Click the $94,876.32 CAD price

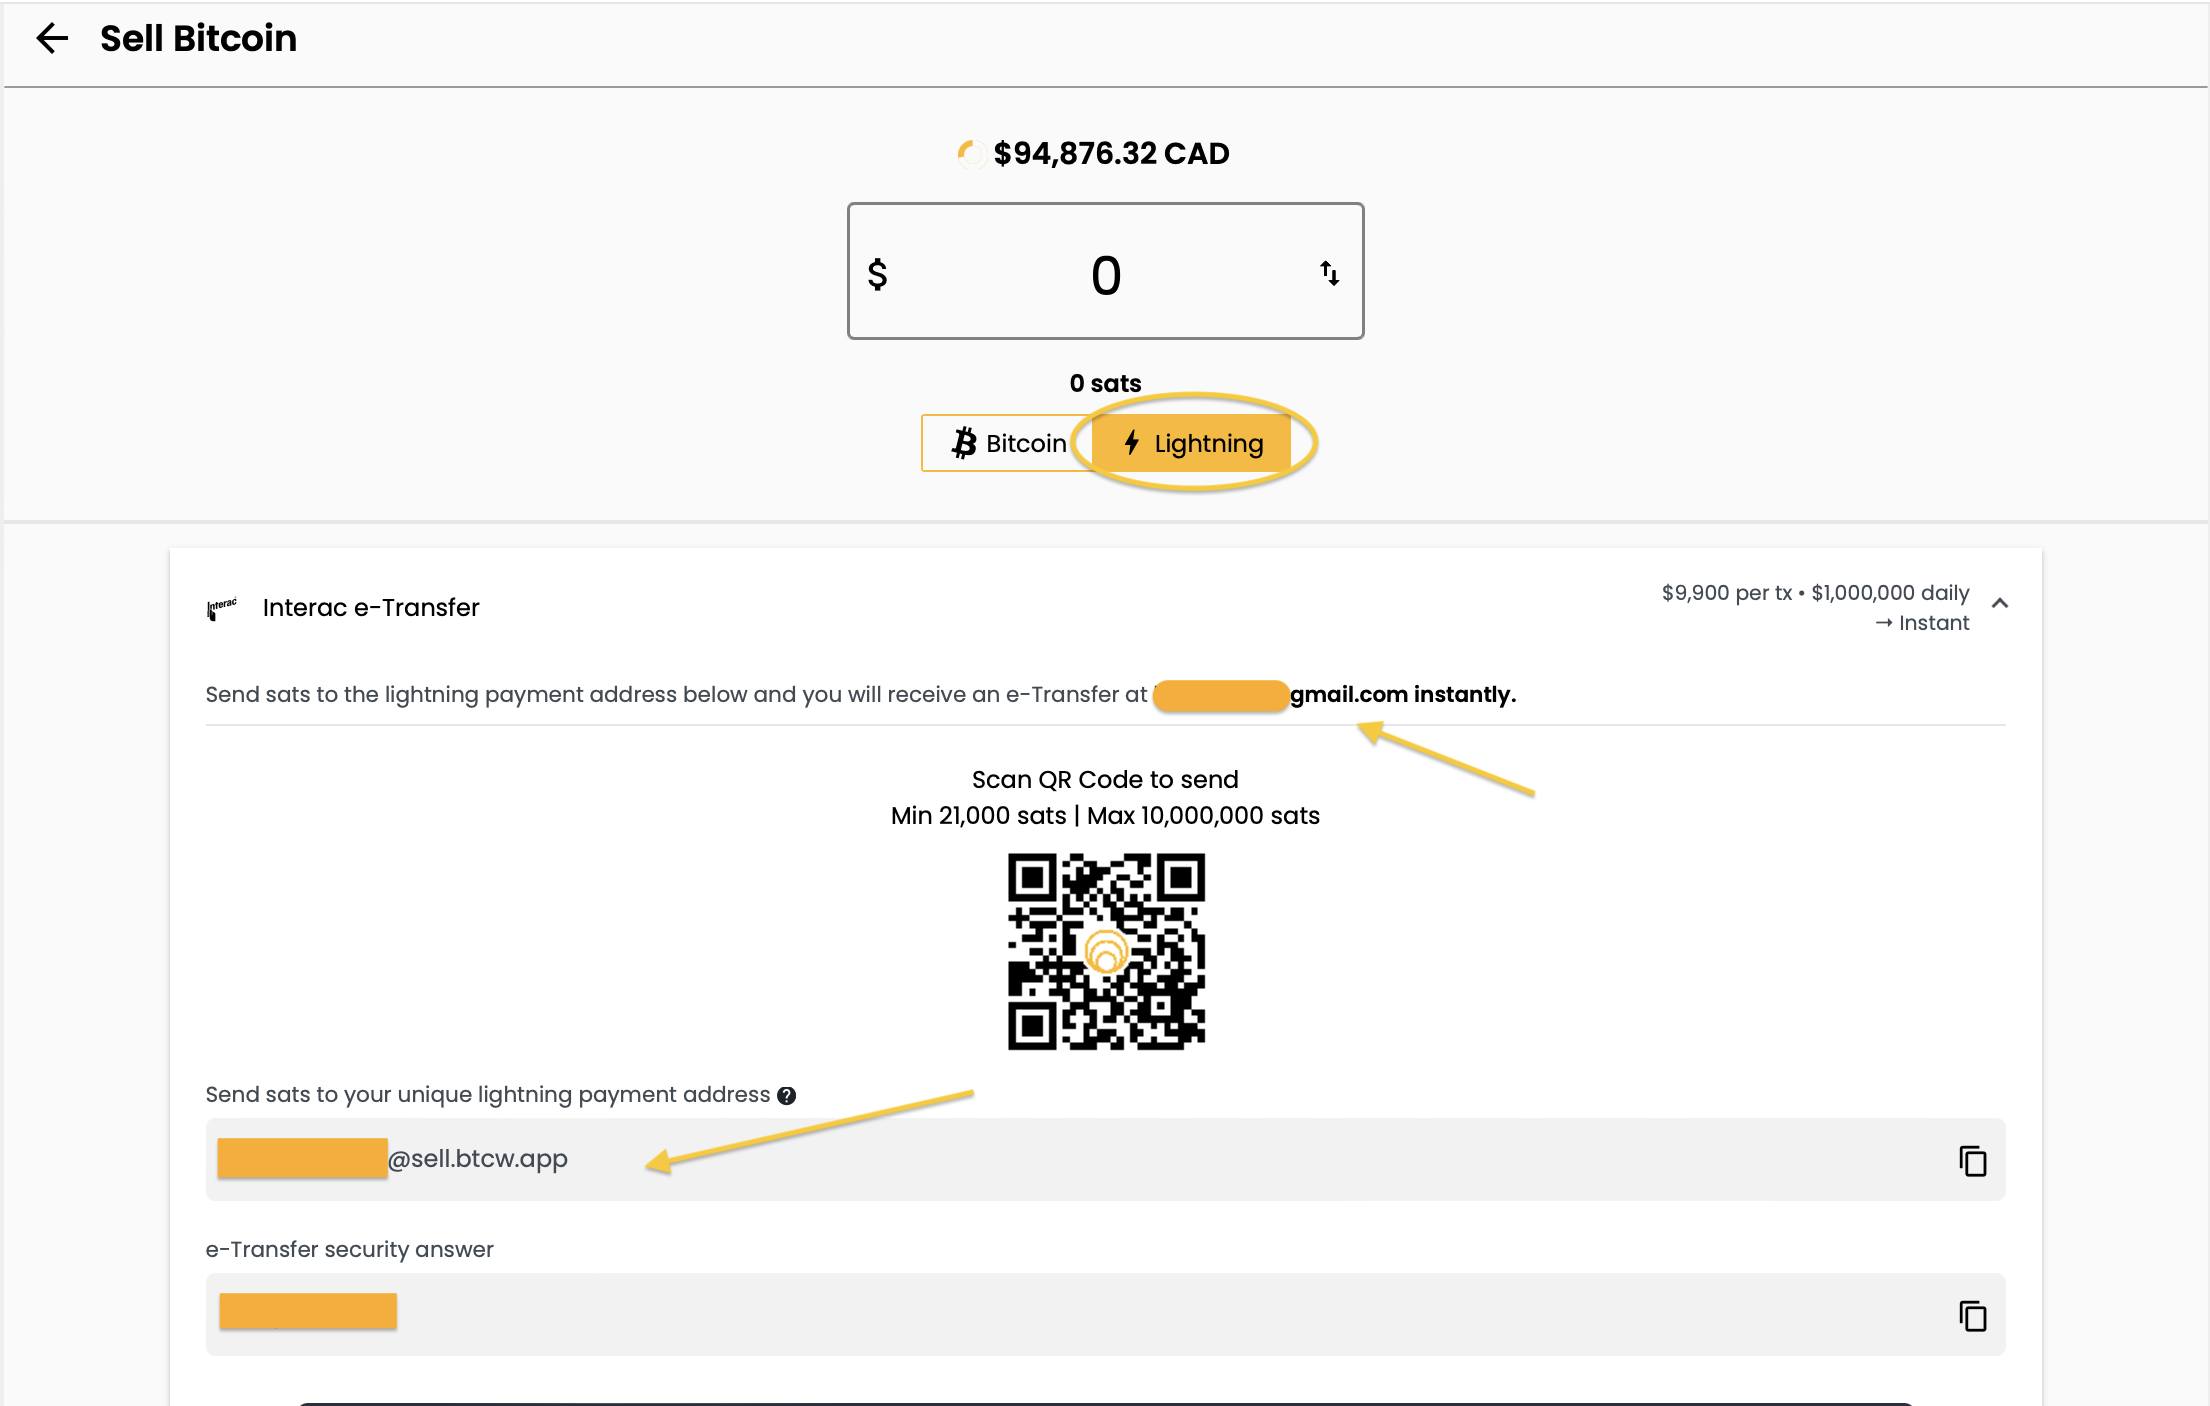[x=1111, y=154]
